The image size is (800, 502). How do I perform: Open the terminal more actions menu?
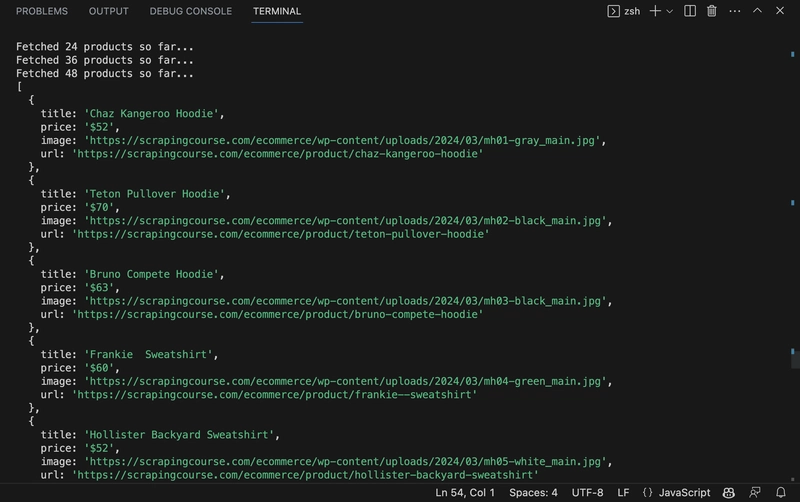pyautogui.click(x=735, y=11)
